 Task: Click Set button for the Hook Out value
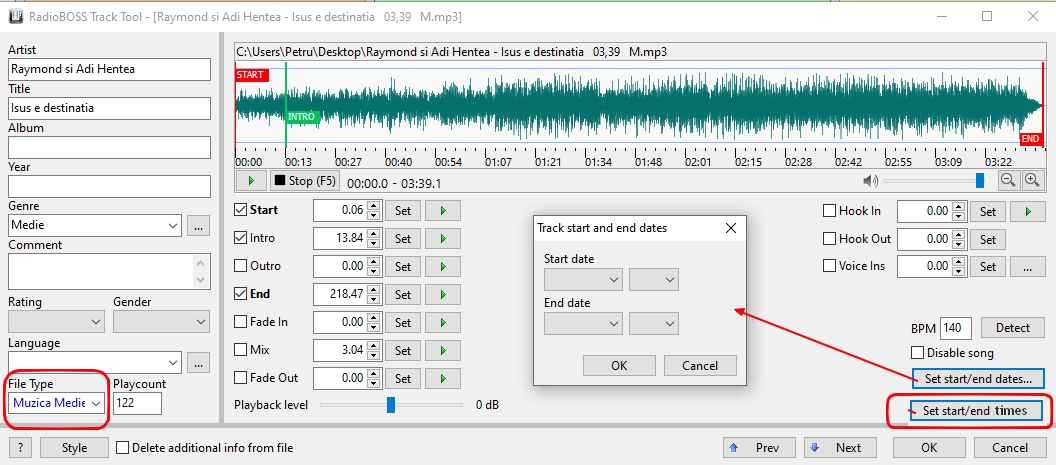(988, 239)
